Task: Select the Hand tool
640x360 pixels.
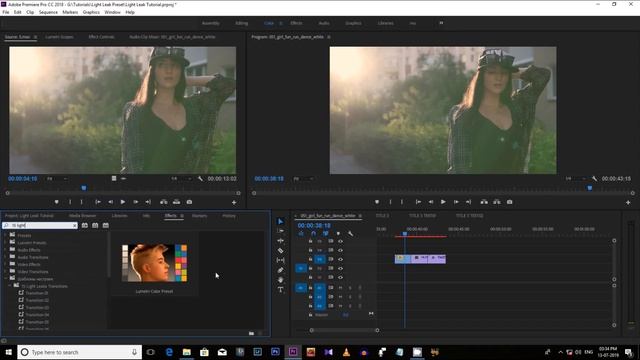Action: [280, 280]
